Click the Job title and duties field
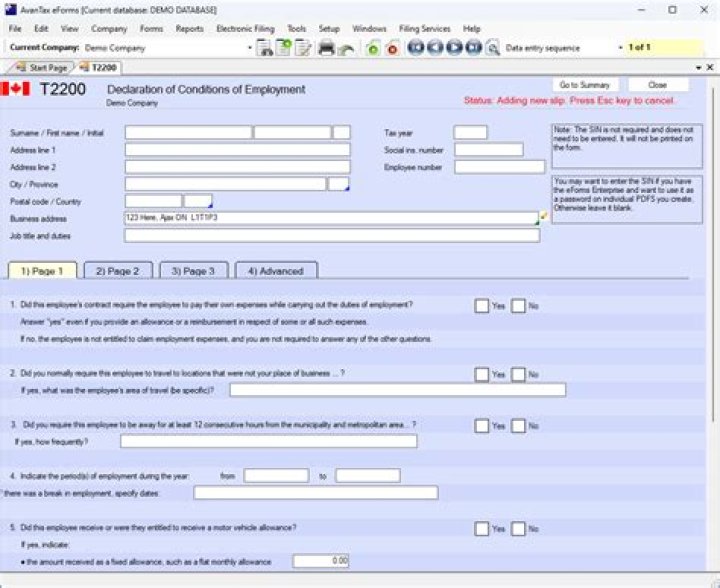 tap(331, 236)
